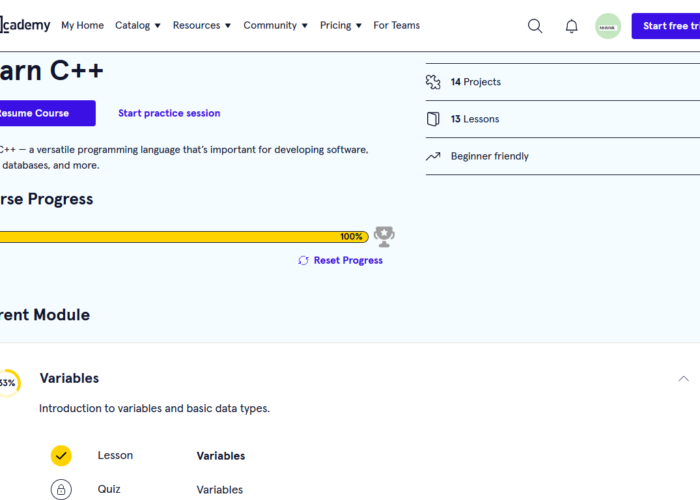Click the puzzle icon next to Projects
Viewport: 700px width, 500px height.
[x=433, y=82]
